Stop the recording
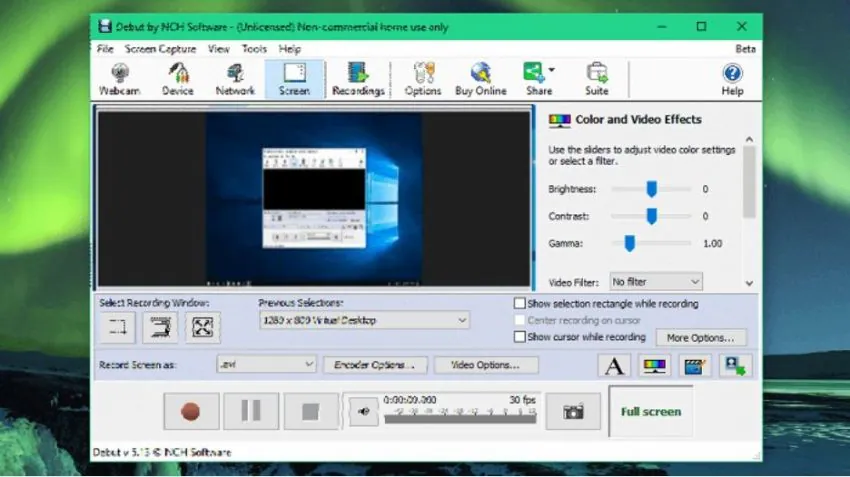This screenshot has width=850, height=477. pos(311,411)
